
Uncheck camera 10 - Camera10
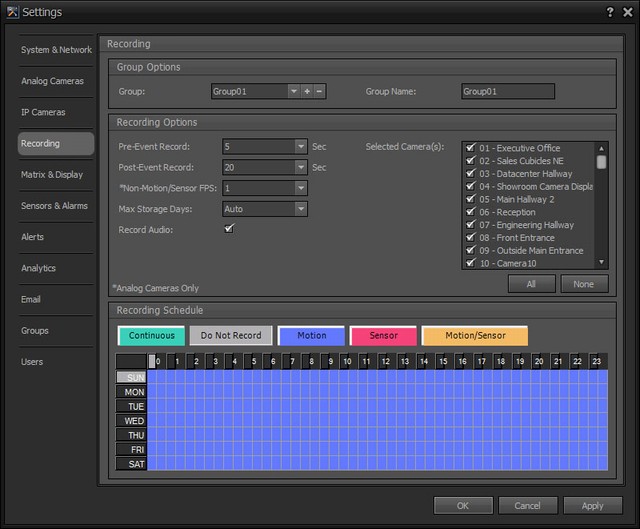point(471,263)
